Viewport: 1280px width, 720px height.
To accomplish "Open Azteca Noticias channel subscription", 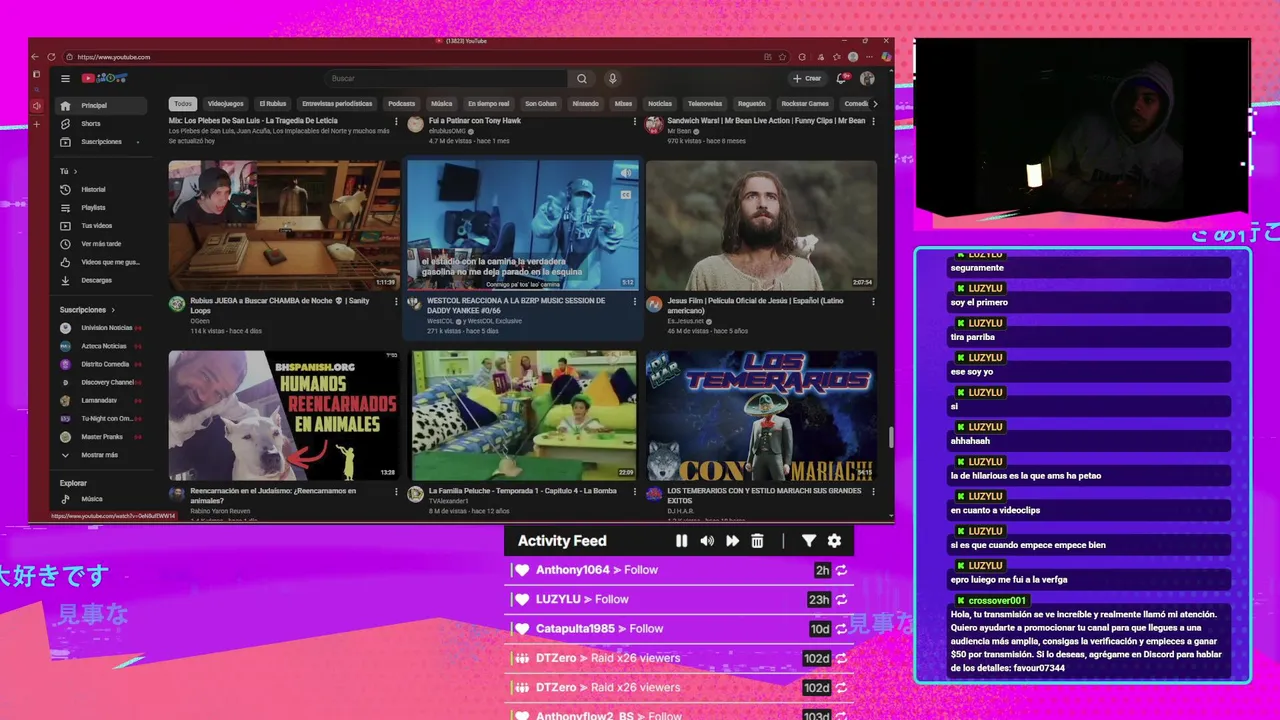I will [101, 346].
